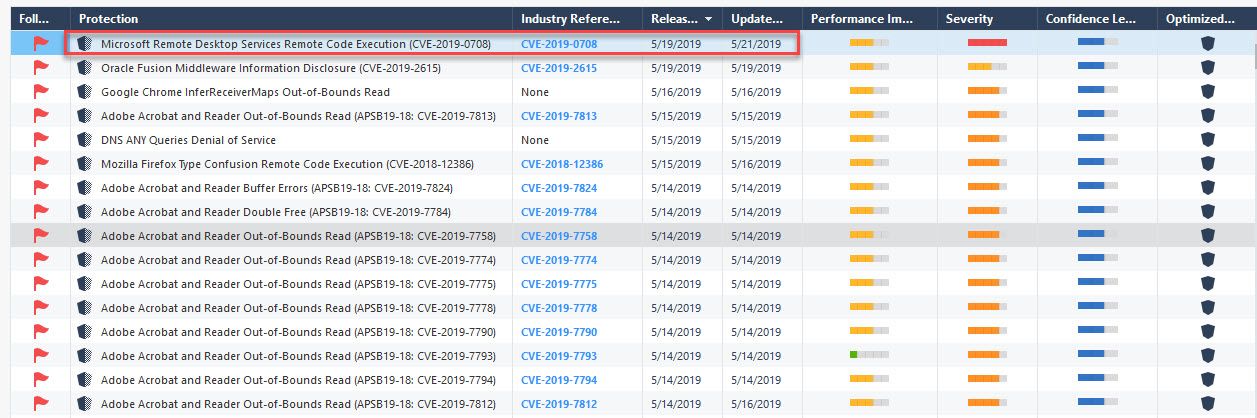Click Optimized shield icon for DNS ANY Queries

(1207, 140)
